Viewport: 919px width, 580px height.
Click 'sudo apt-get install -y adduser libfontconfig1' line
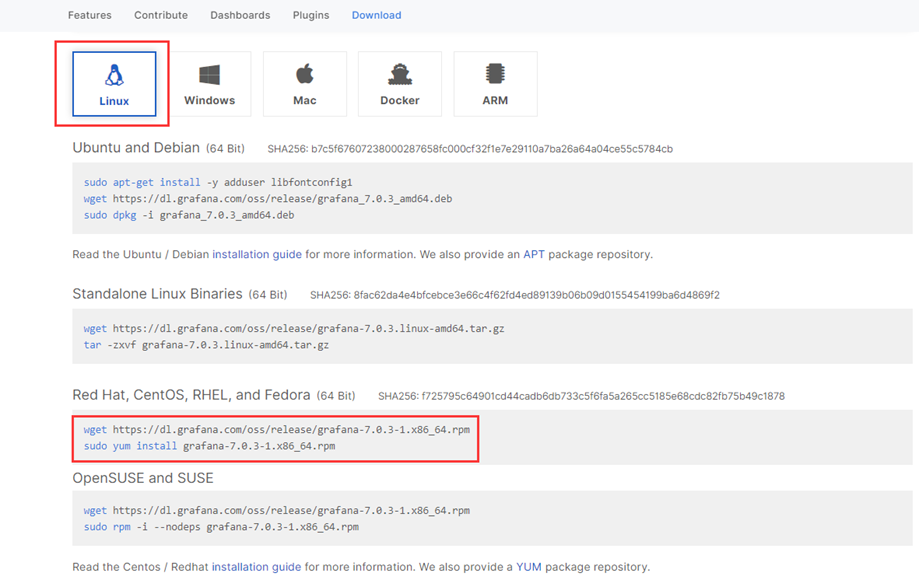tap(218, 182)
